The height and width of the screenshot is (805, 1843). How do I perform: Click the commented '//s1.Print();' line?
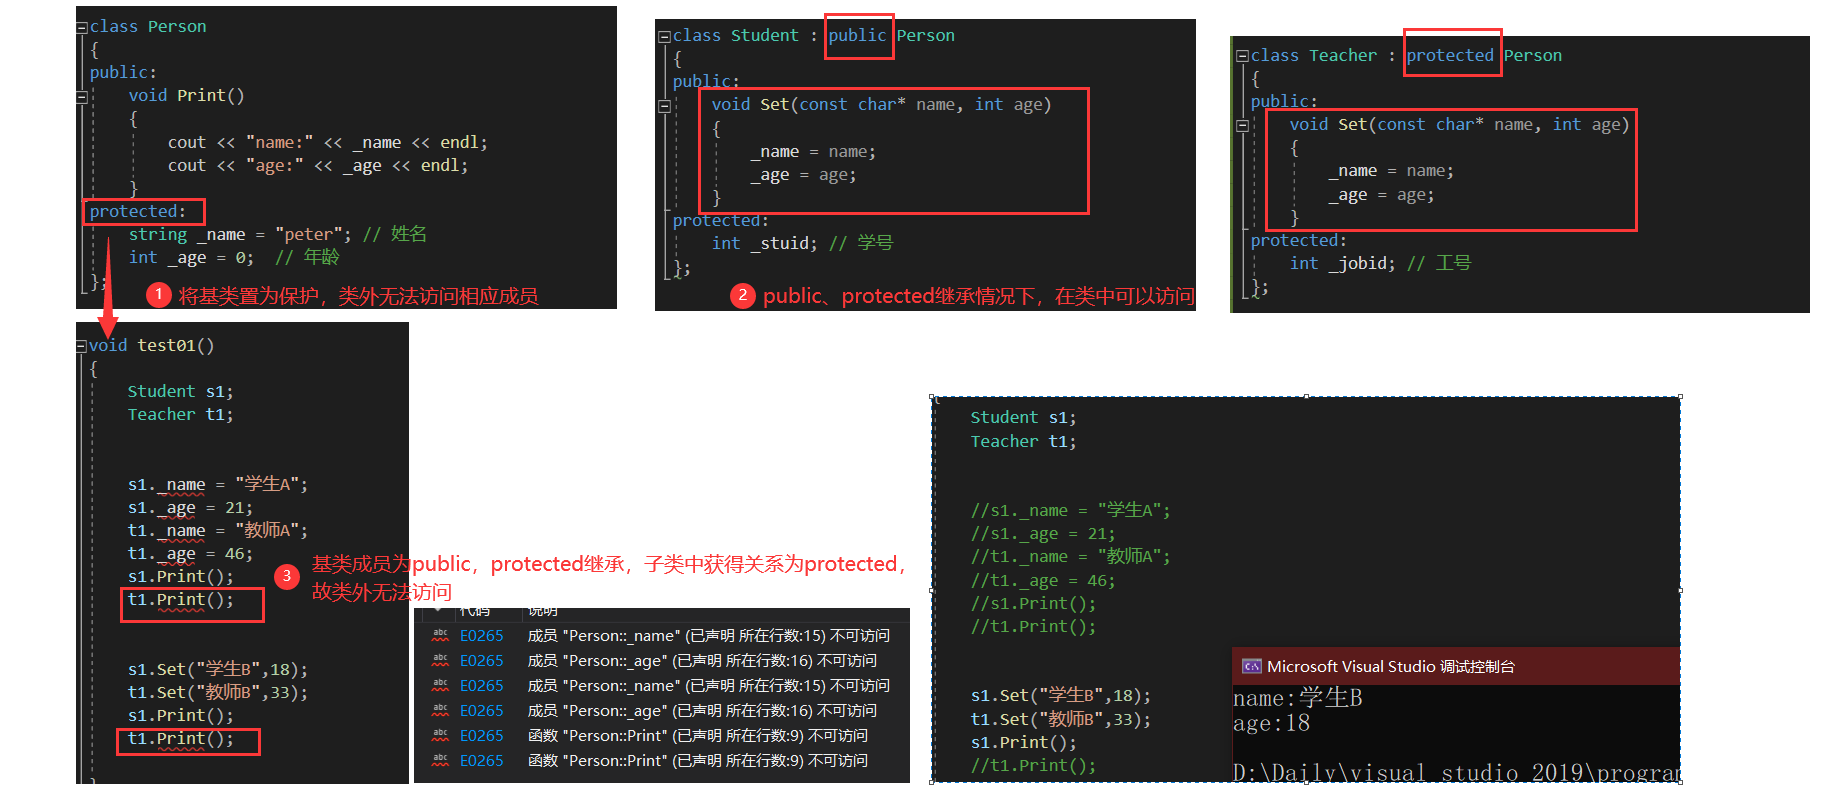1033,604
